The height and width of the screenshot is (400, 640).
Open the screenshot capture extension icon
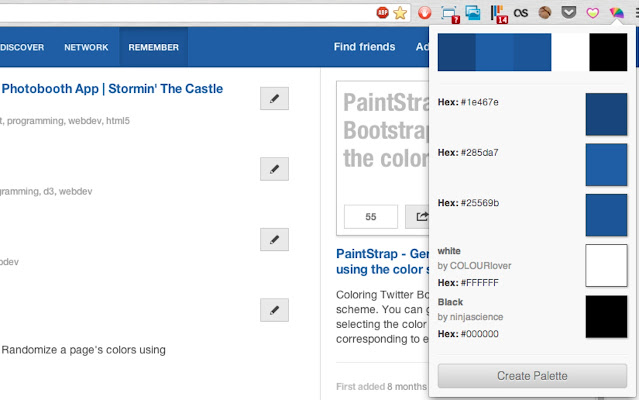[x=450, y=14]
